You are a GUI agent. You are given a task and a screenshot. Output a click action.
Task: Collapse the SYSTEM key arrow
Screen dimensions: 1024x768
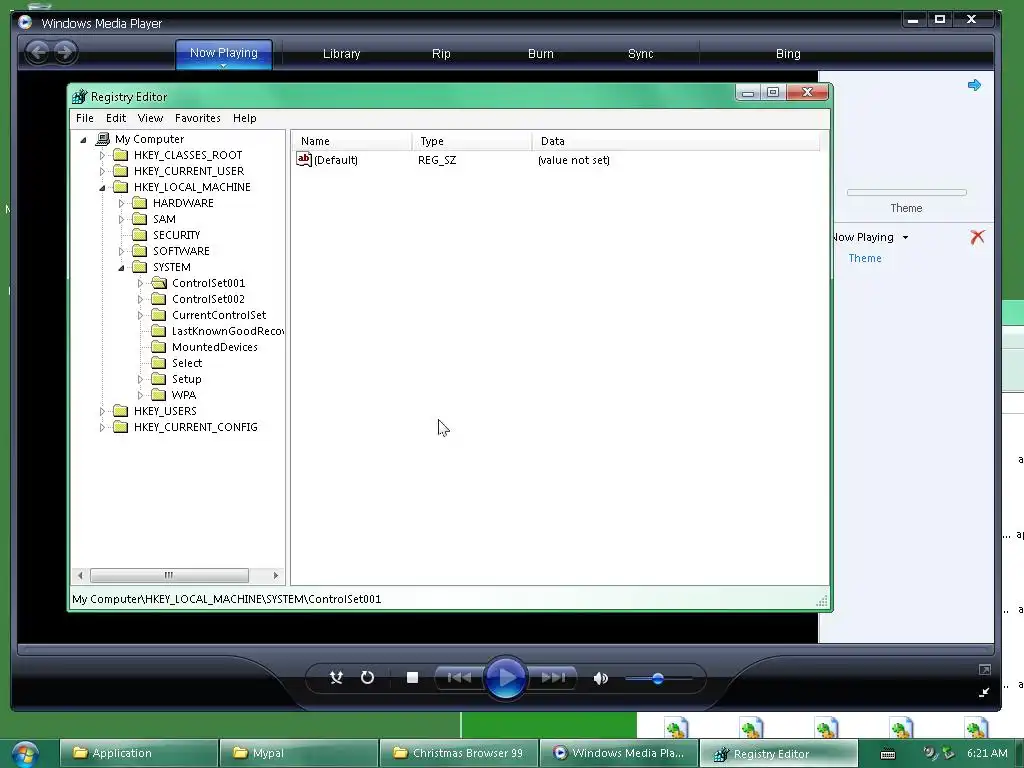click(x=121, y=268)
